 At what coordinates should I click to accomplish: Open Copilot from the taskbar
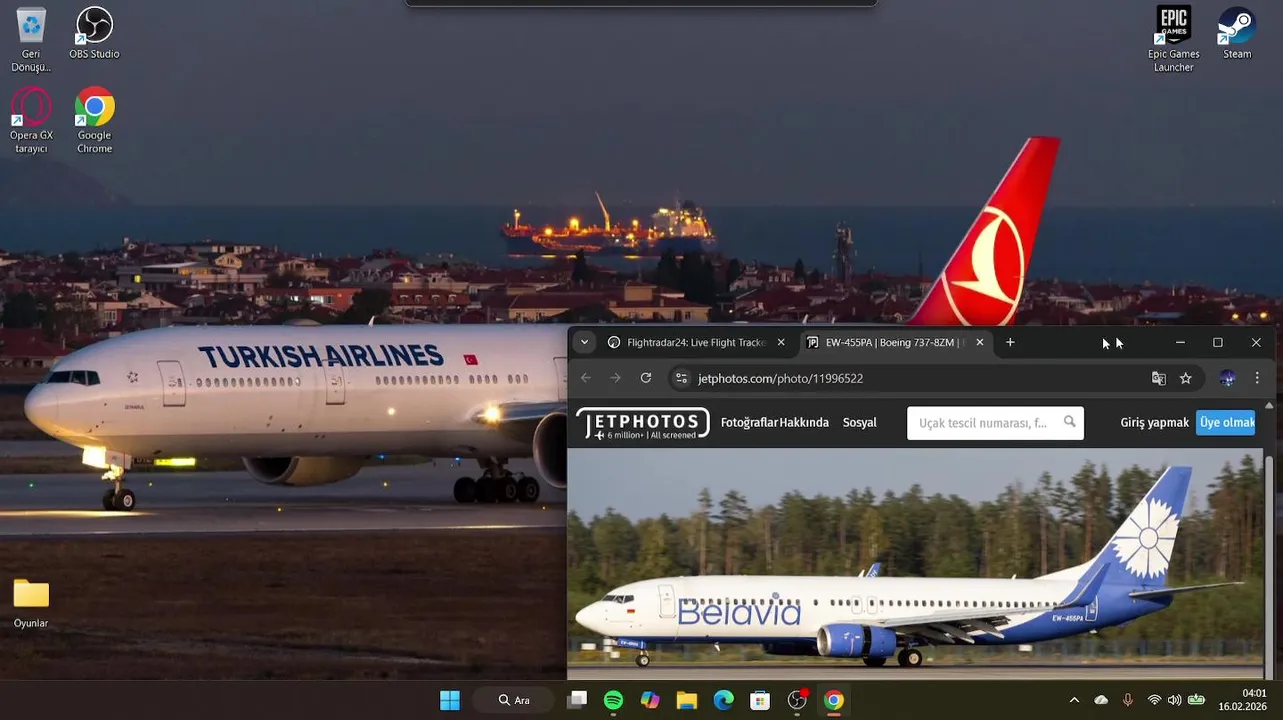pyautogui.click(x=650, y=700)
